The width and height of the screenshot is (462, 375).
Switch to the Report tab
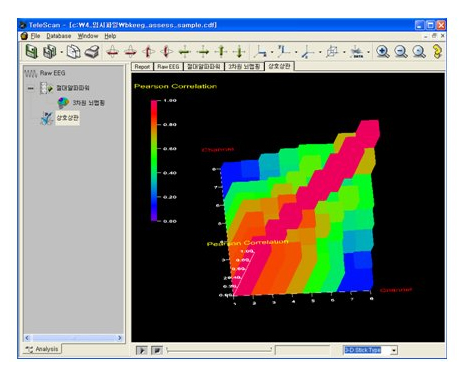[142, 67]
